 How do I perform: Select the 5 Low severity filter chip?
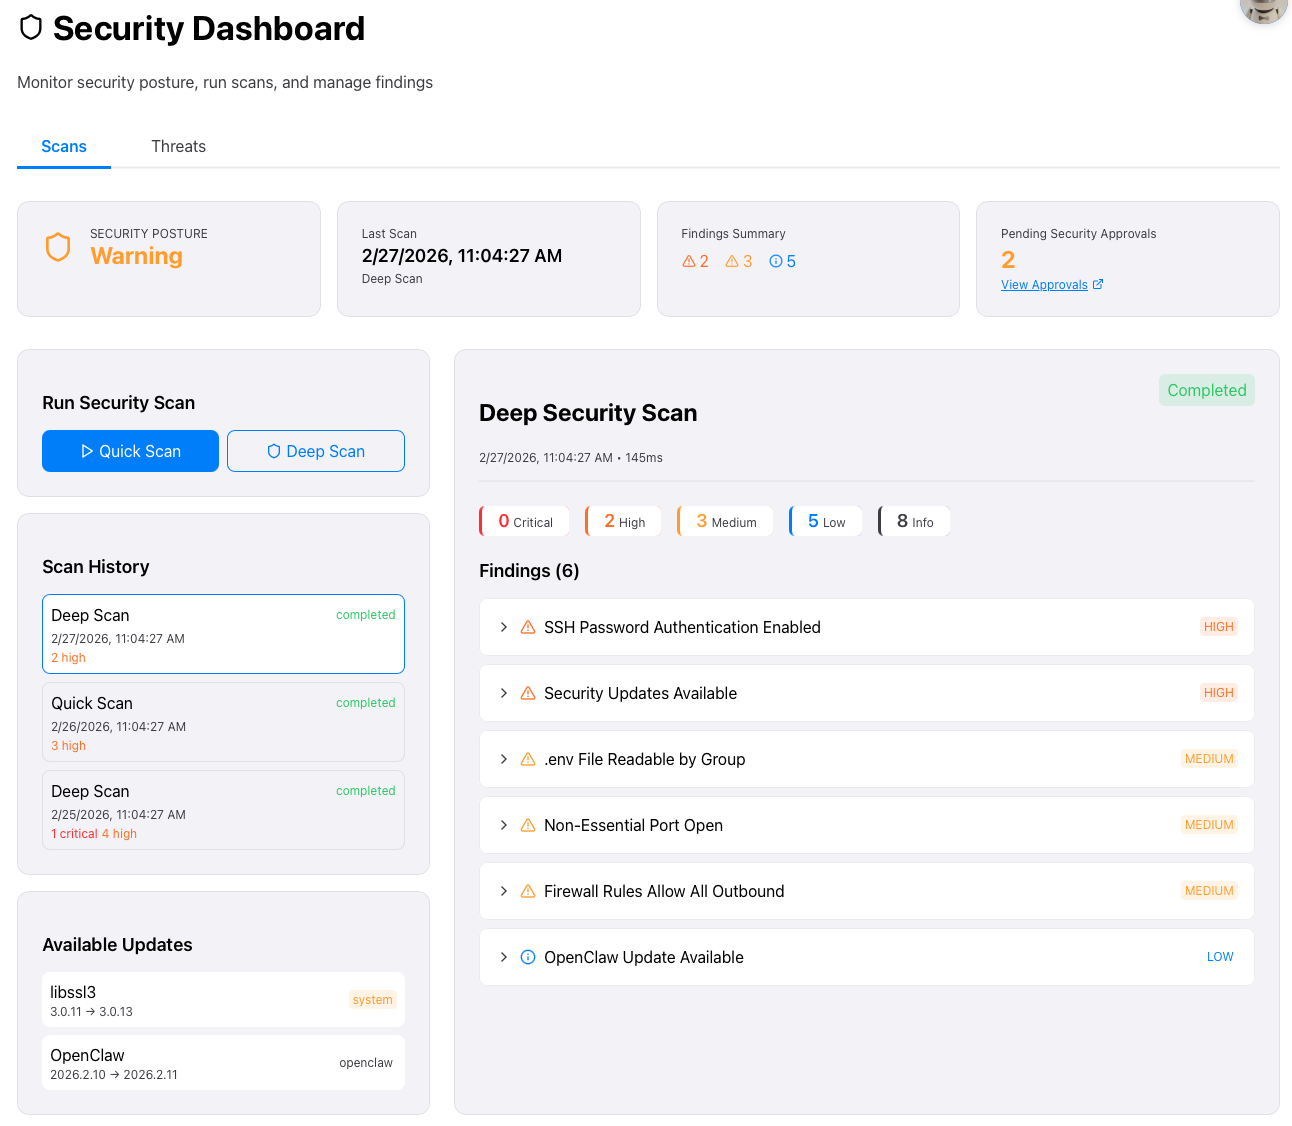point(825,521)
